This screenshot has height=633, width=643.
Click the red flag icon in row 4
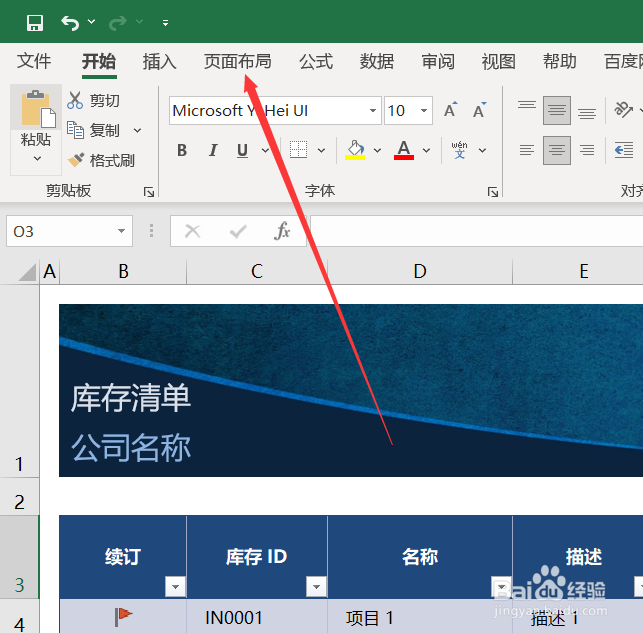coord(123,617)
